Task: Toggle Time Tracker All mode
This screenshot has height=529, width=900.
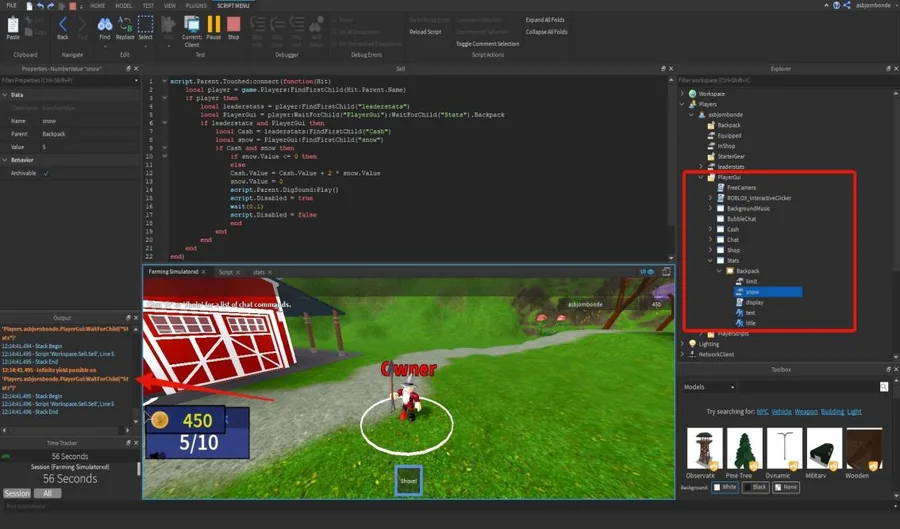Action: pyautogui.click(x=47, y=493)
